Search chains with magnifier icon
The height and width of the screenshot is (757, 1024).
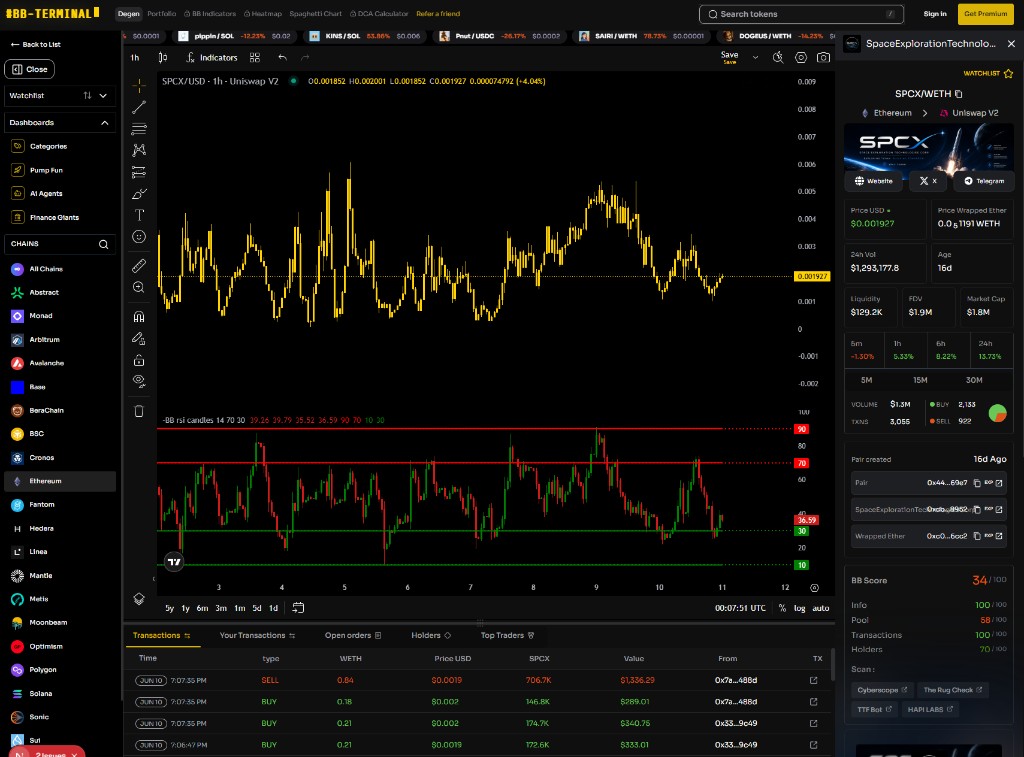tap(103, 244)
